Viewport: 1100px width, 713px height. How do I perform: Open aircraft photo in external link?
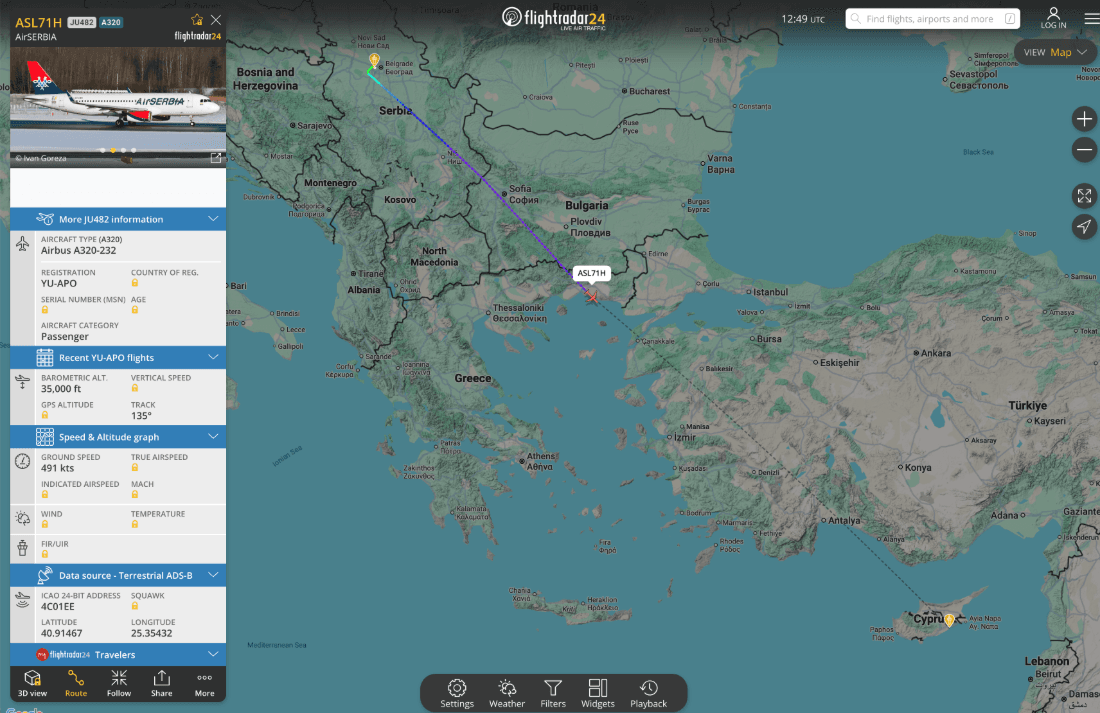216,158
